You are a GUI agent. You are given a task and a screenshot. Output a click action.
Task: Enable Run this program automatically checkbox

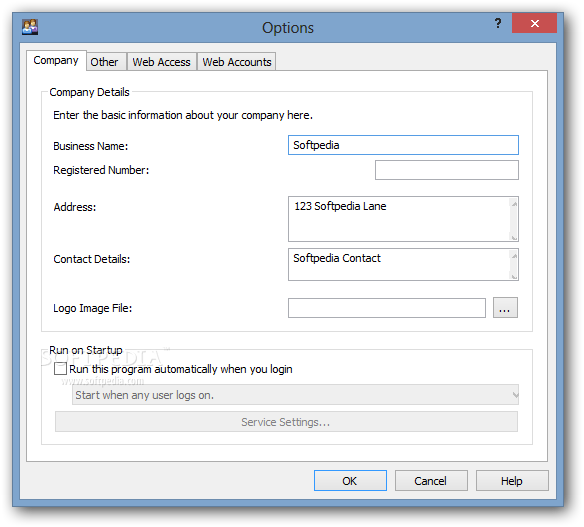60,369
